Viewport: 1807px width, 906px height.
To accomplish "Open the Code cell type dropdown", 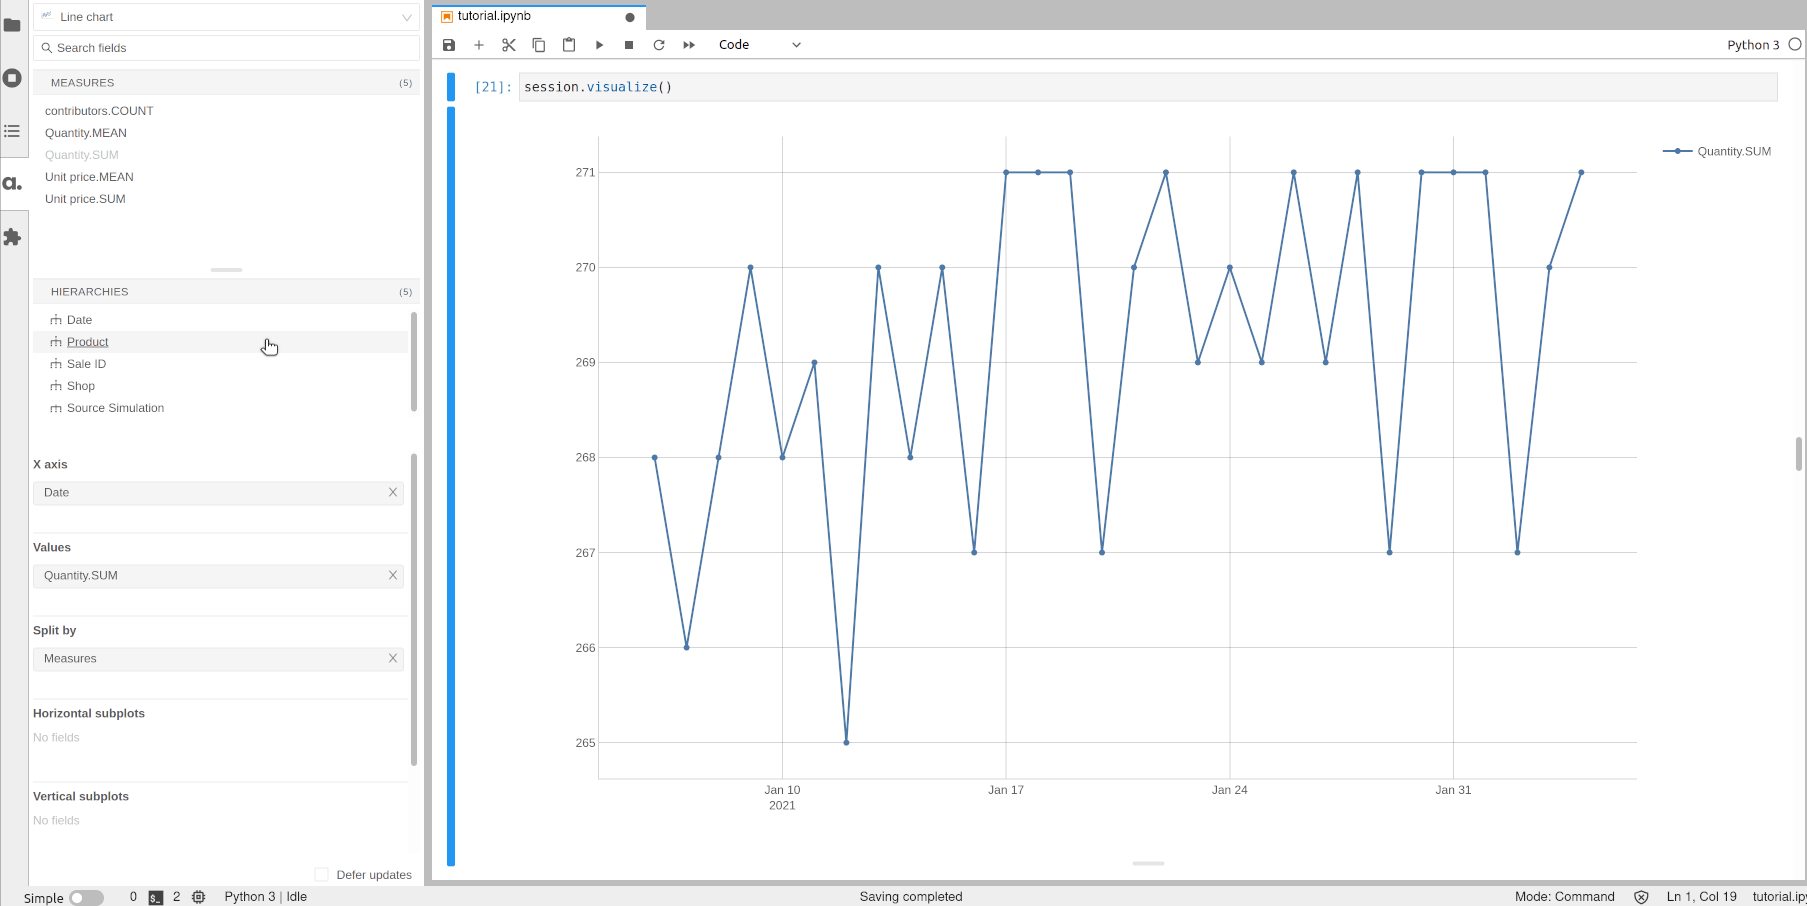I will [x=759, y=45].
